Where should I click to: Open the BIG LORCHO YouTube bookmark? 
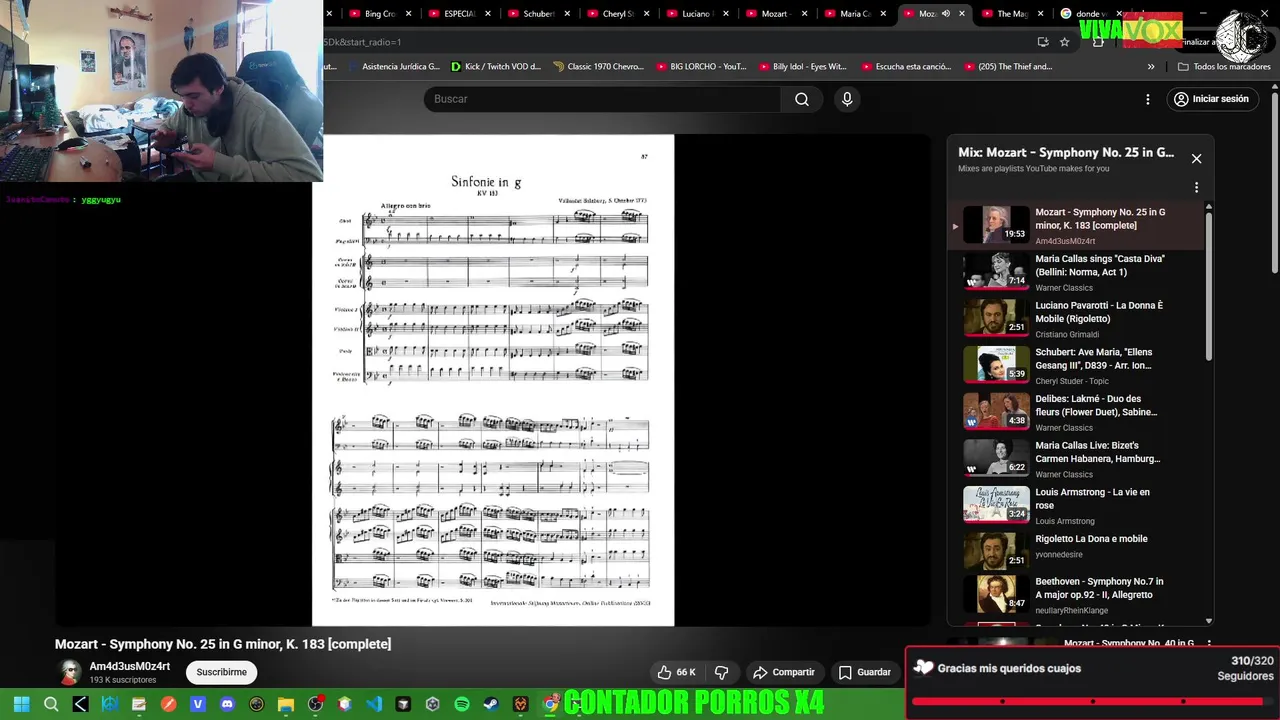[701, 67]
